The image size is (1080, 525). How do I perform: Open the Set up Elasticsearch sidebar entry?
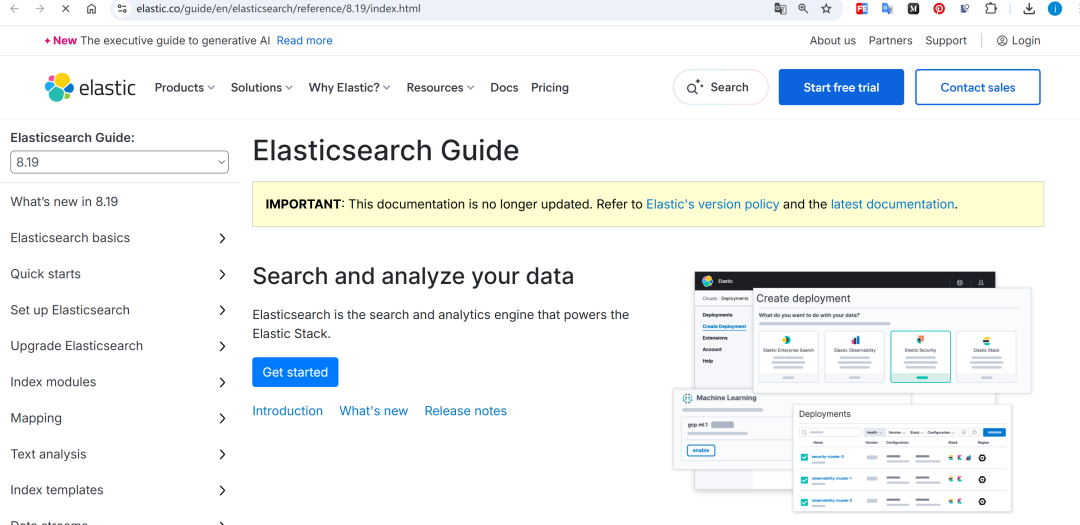(x=70, y=310)
